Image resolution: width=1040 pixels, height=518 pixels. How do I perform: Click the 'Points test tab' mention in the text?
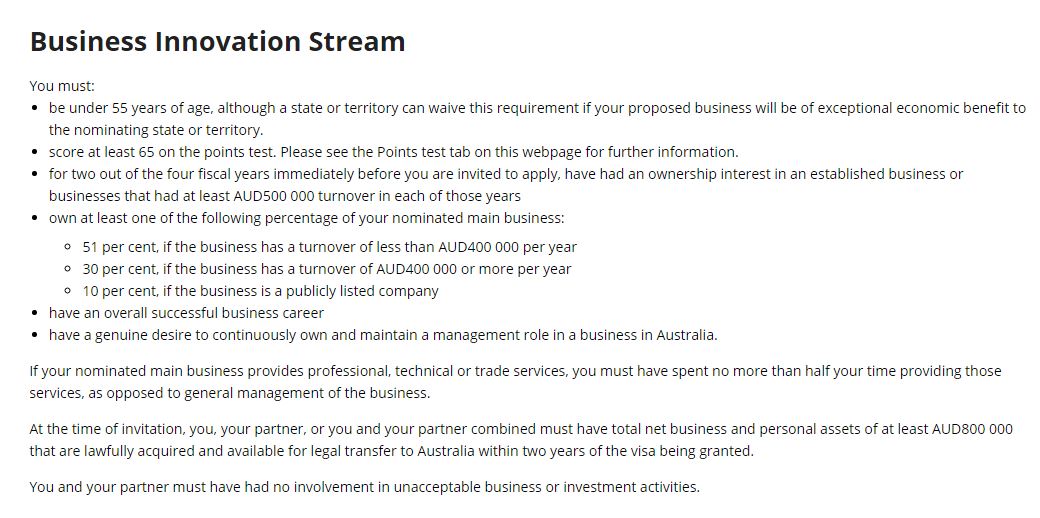[x=424, y=152]
